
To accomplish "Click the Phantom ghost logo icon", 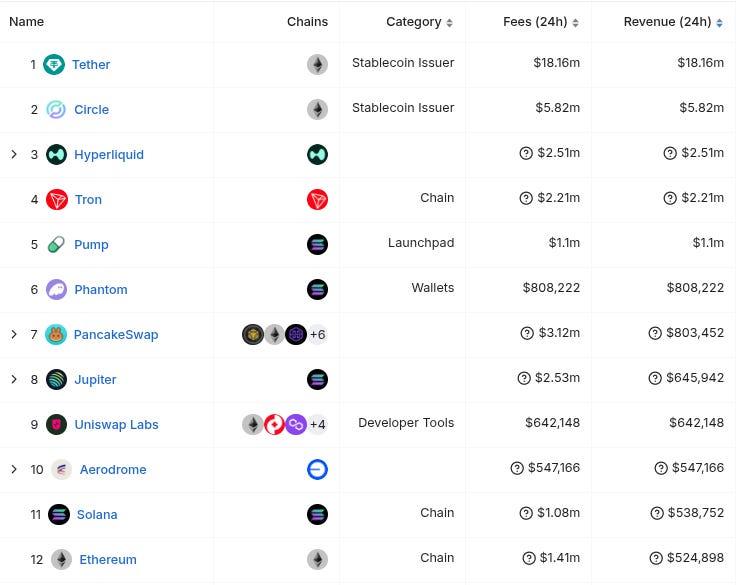I will tap(57, 290).
